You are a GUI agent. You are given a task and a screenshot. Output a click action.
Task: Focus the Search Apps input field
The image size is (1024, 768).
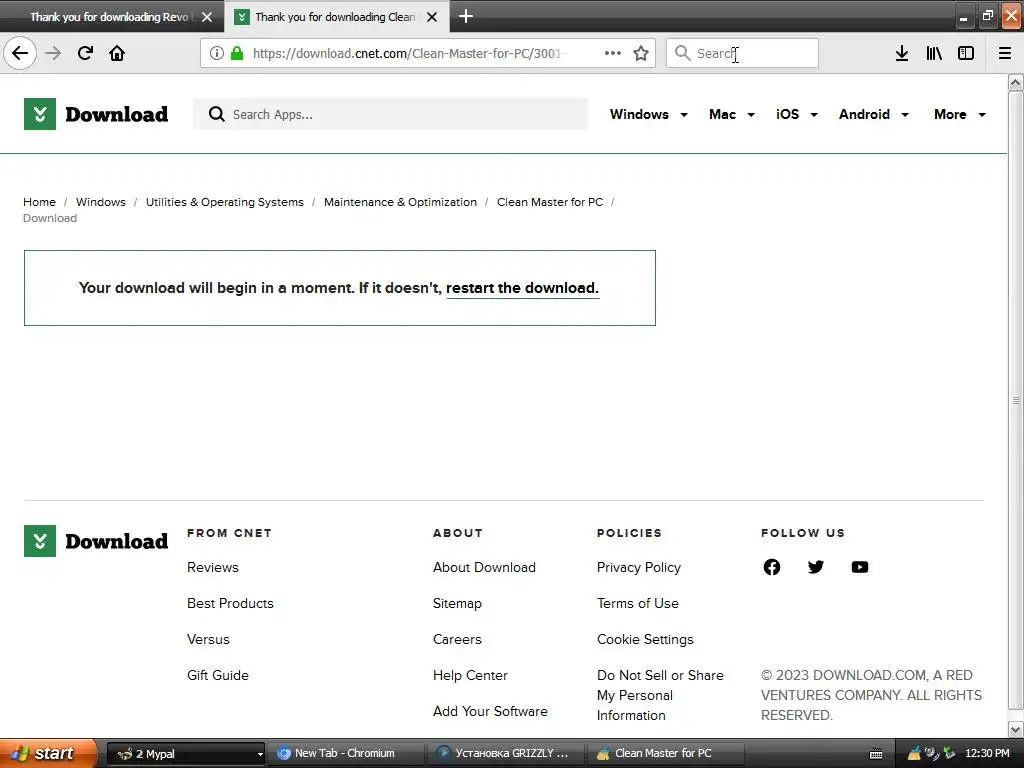pos(391,114)
